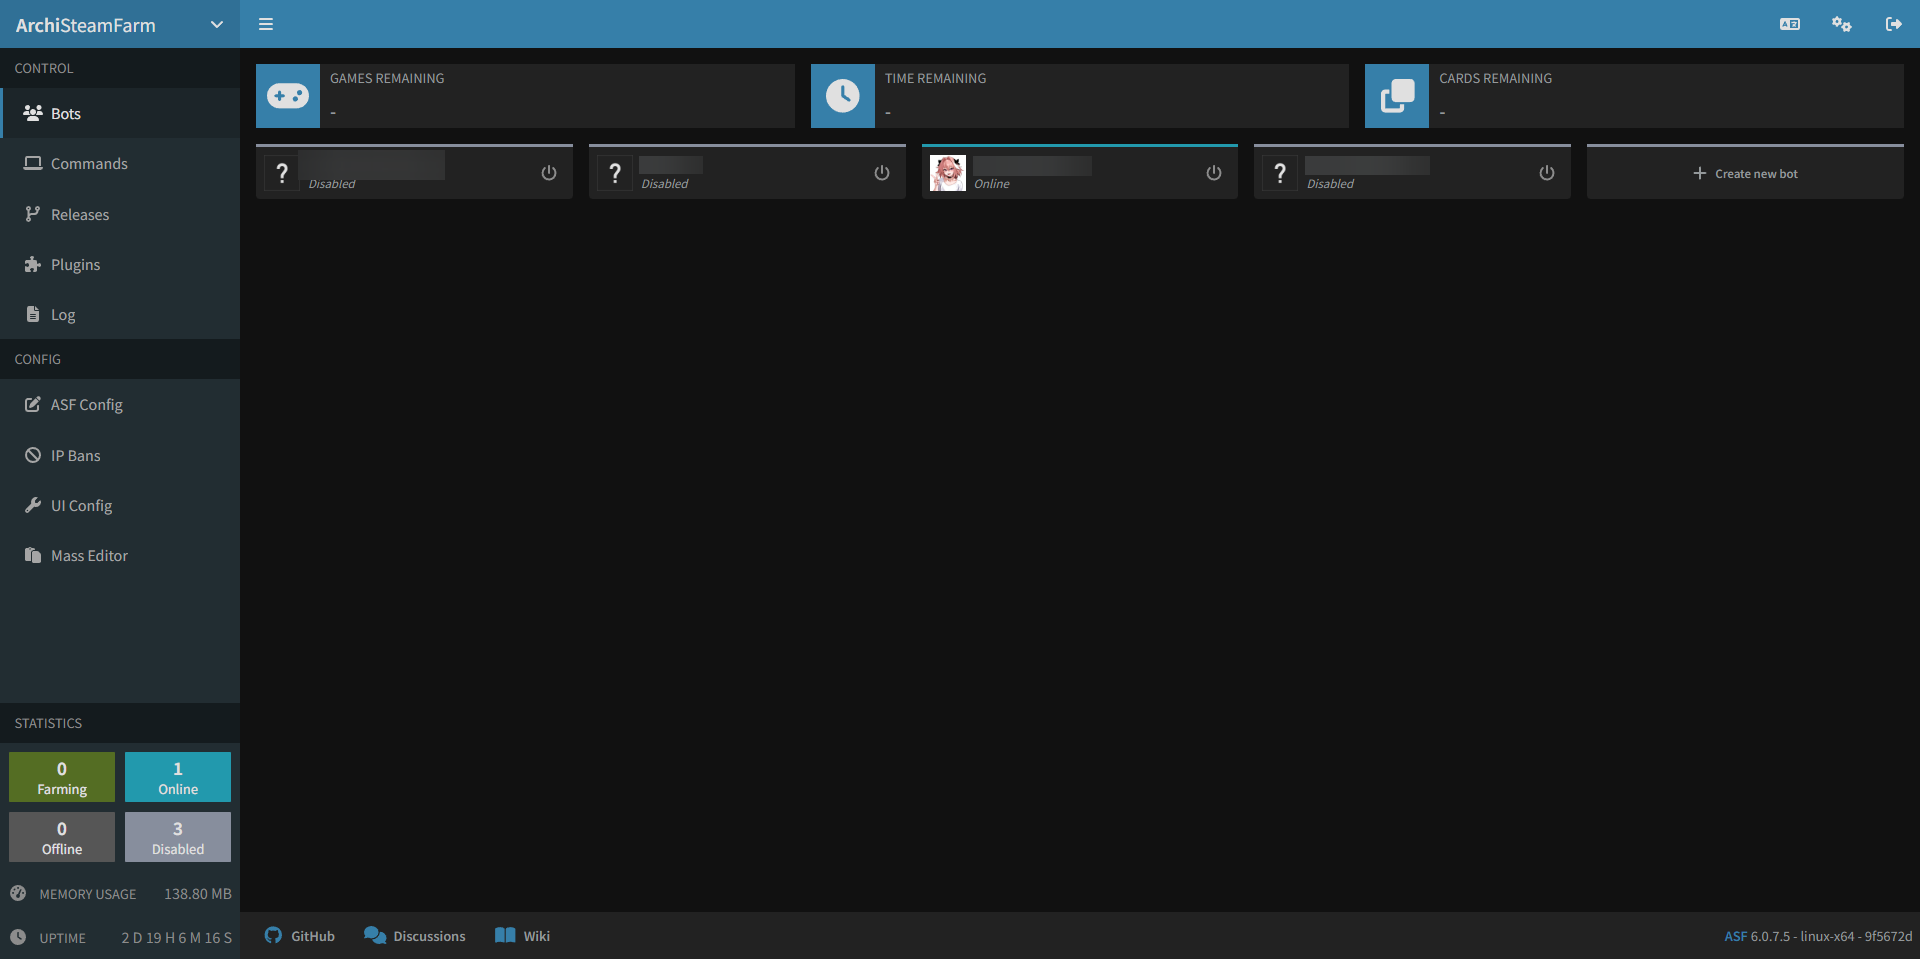Click question mark avatar of last disabled bot
The width and height of the screenshot is (1920, 959).
(1280, 173)
